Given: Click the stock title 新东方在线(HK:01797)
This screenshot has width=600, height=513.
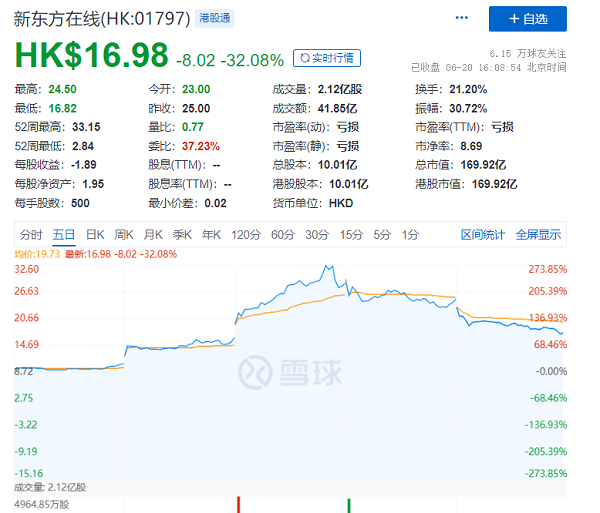Looking at the screenshot, I should 102,18.
